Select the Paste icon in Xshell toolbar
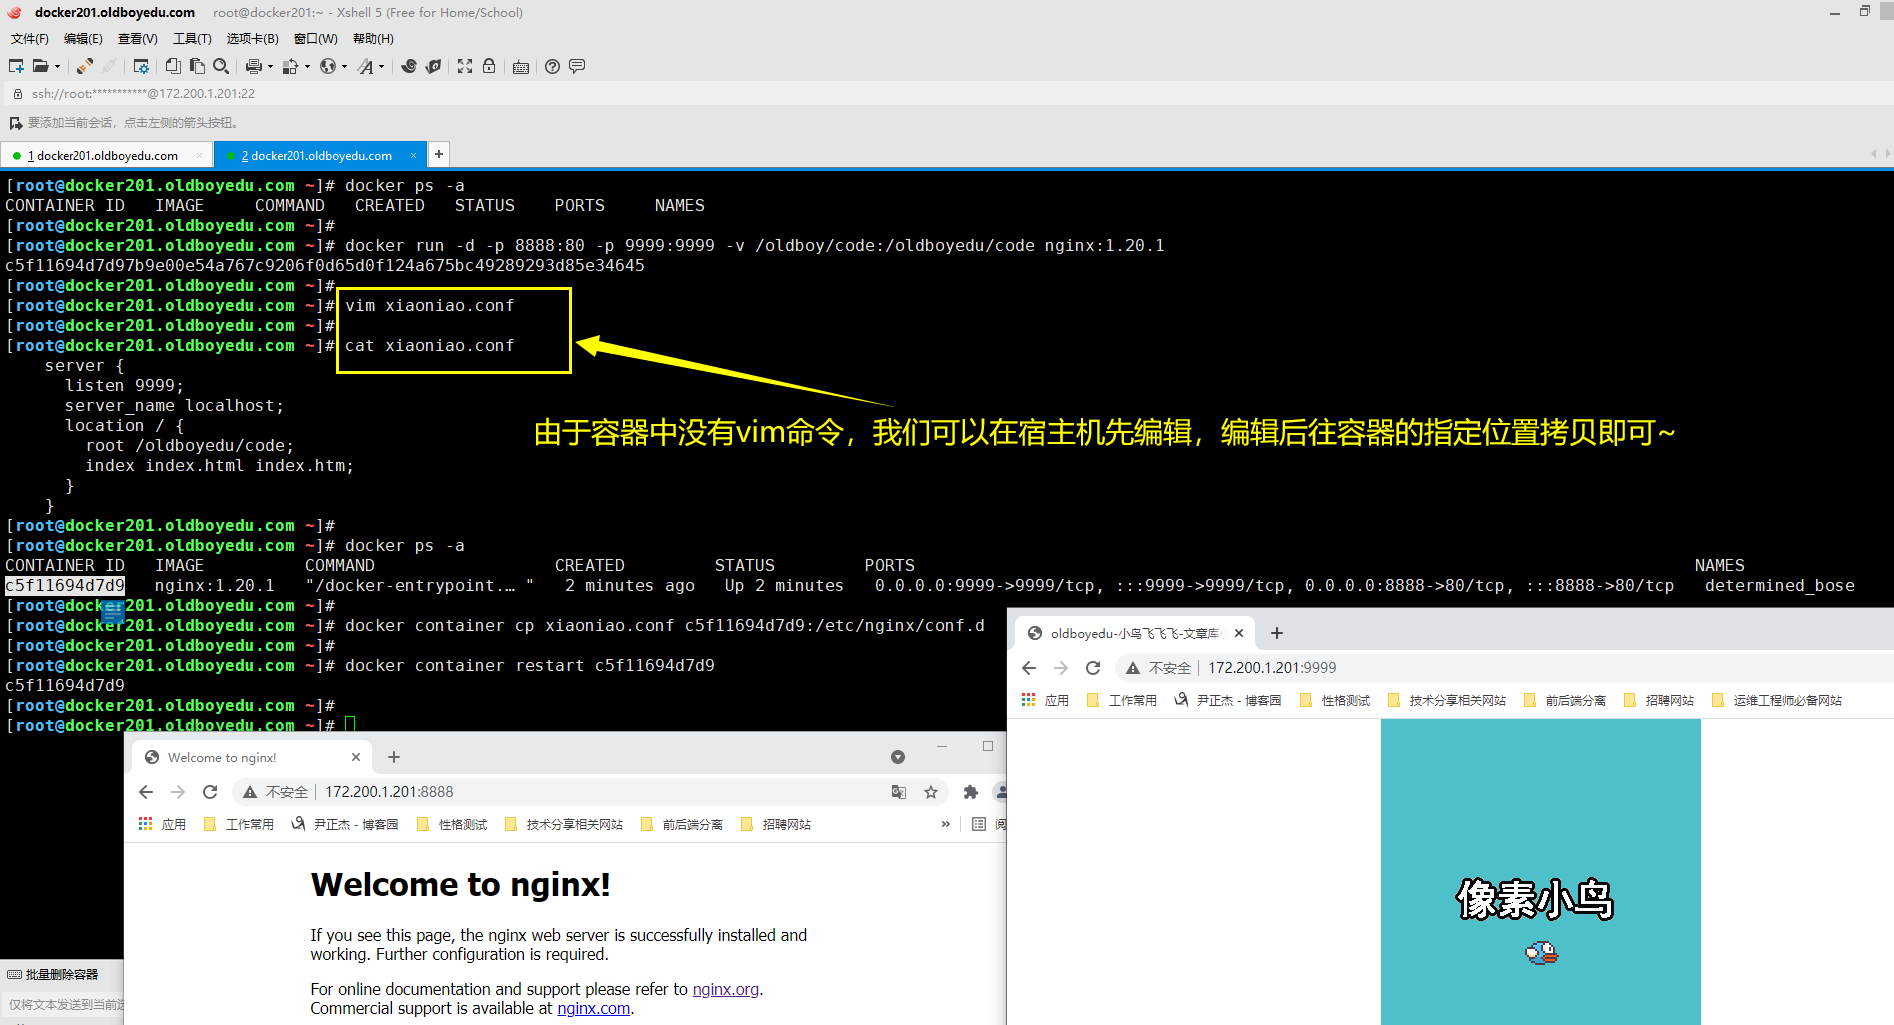 [197, 66]
